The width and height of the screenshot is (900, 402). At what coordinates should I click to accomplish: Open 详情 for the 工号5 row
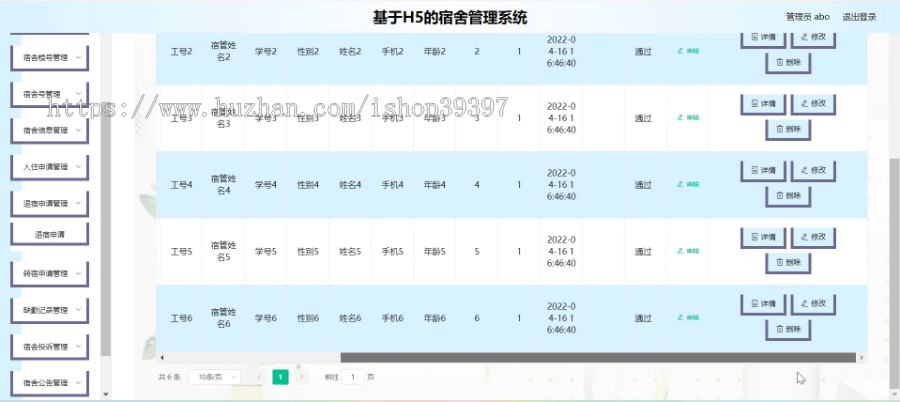click(763, 238)
